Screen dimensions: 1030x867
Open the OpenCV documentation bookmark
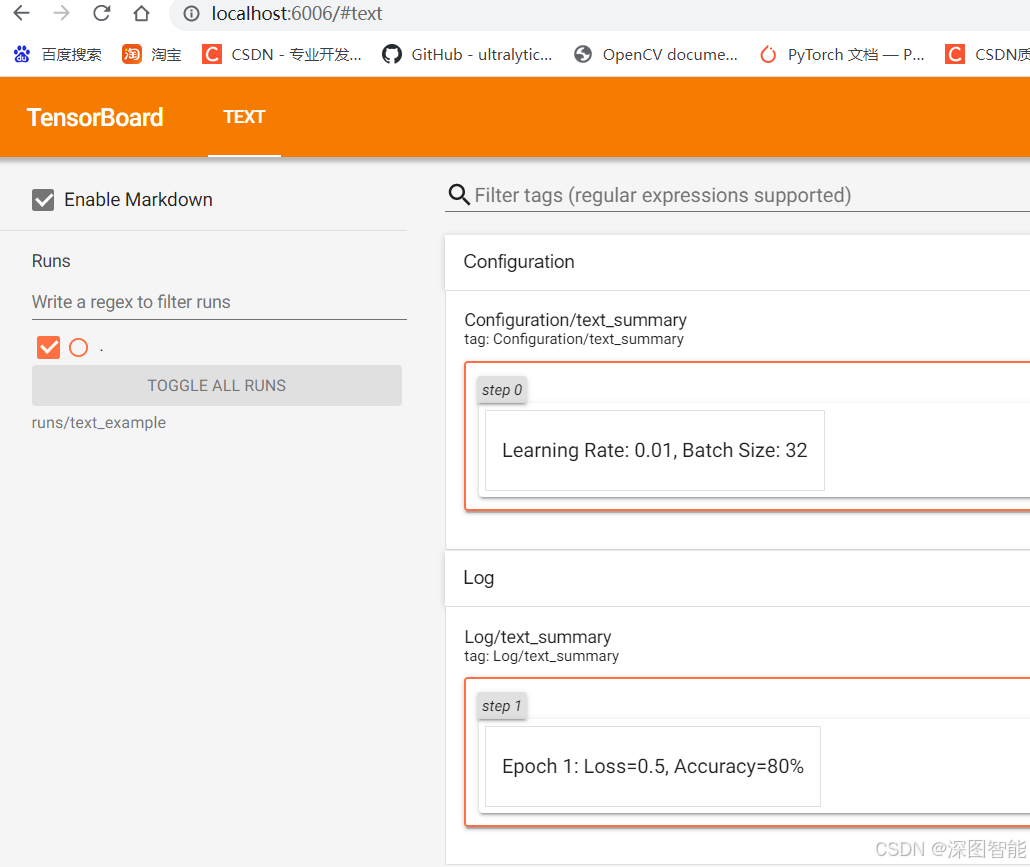(x=656, y=55)
